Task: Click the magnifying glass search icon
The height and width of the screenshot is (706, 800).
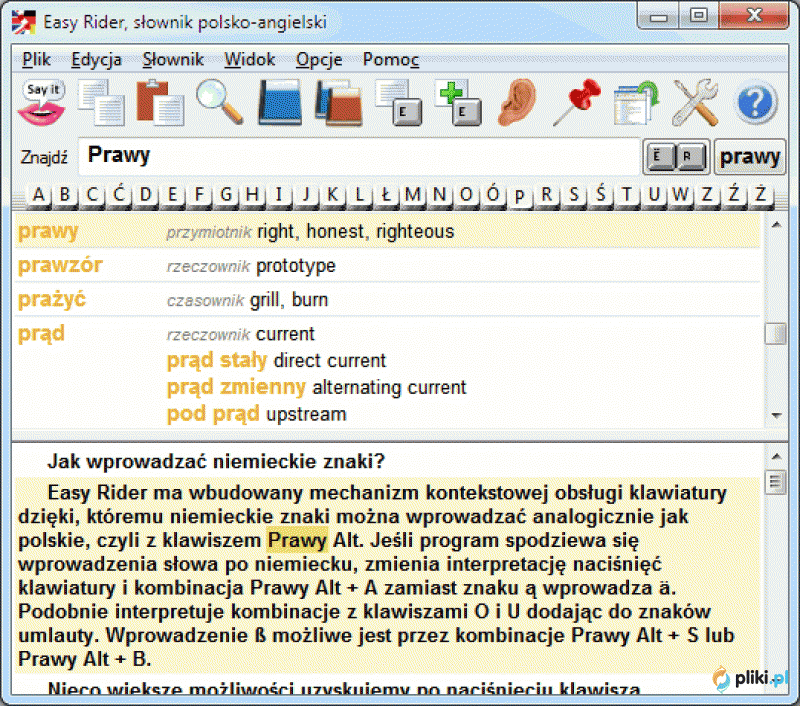Action: tap(219, 103)
